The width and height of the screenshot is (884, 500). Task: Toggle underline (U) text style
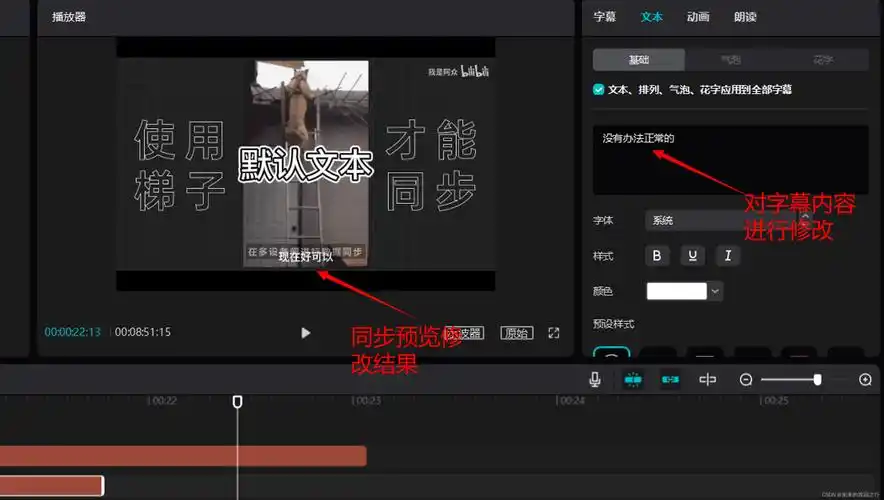[x=692, y=255]
